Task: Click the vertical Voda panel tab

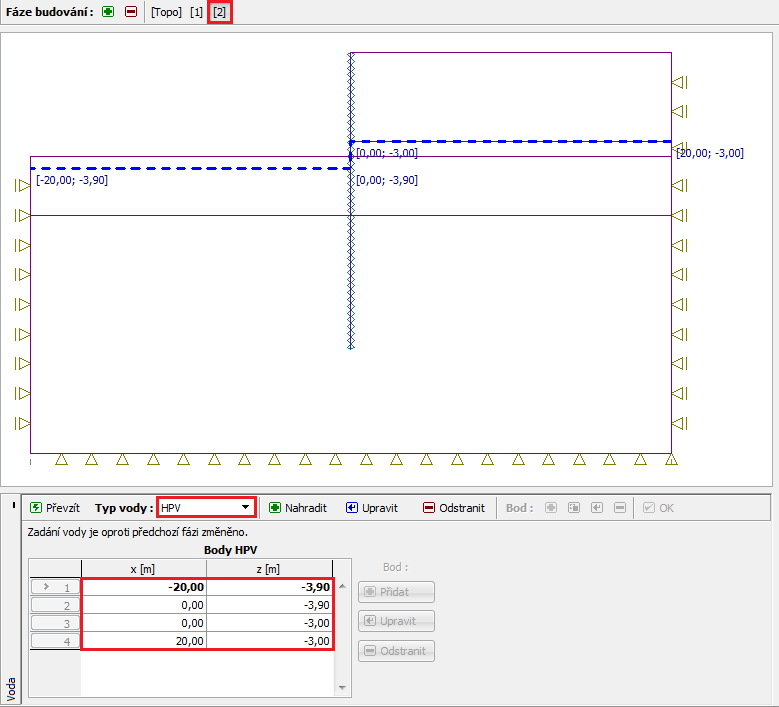Action: point(11,689)
